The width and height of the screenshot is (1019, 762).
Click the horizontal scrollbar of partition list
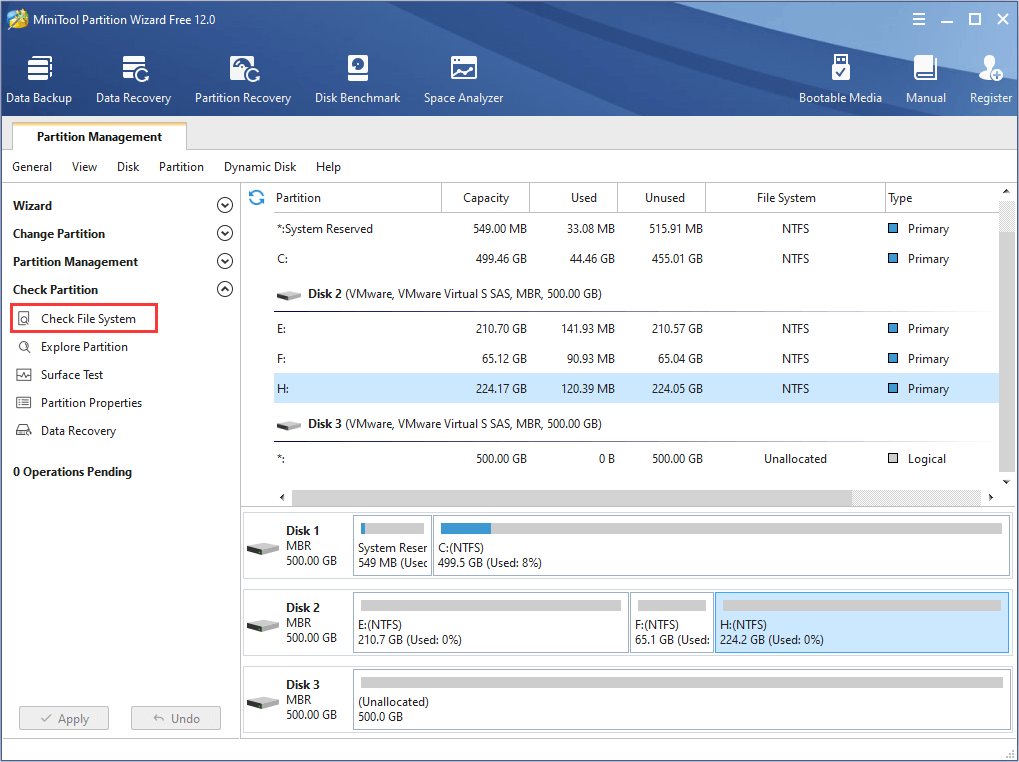(x=572, y=498)
